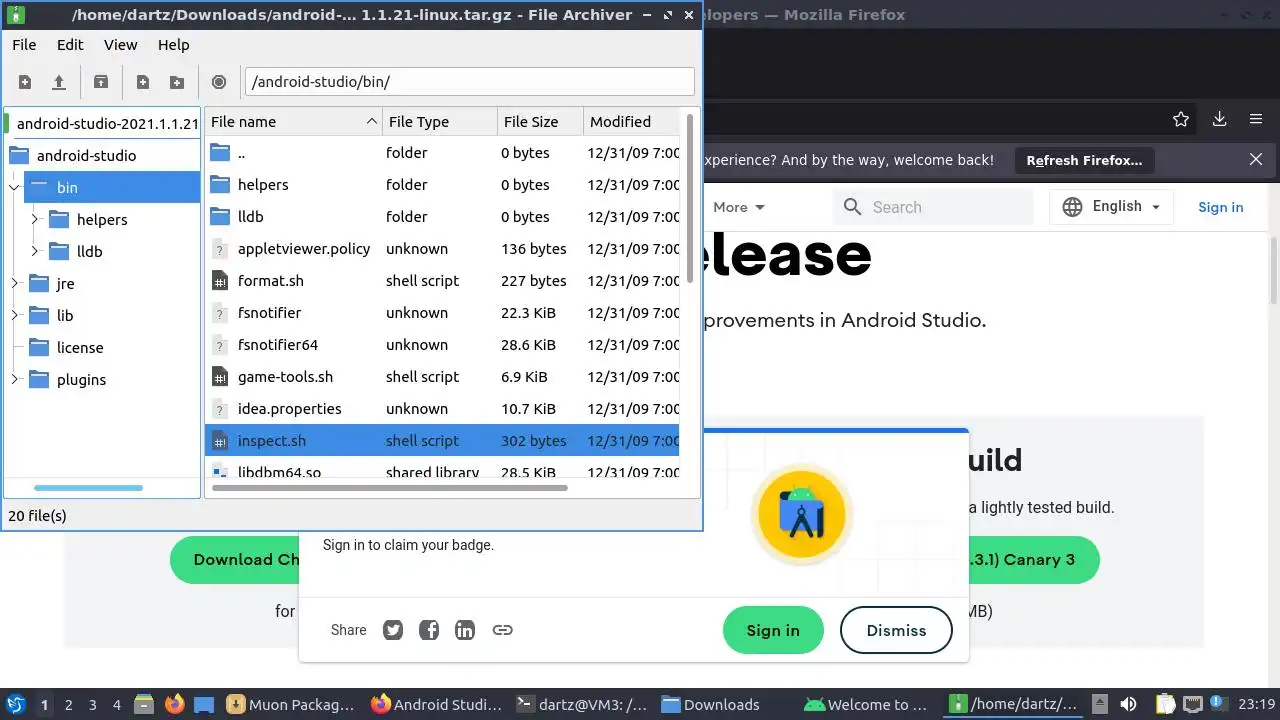This screenshot has height=720, width=1280.
Task: Click the globe language icon
Action: click(1072, 207)
